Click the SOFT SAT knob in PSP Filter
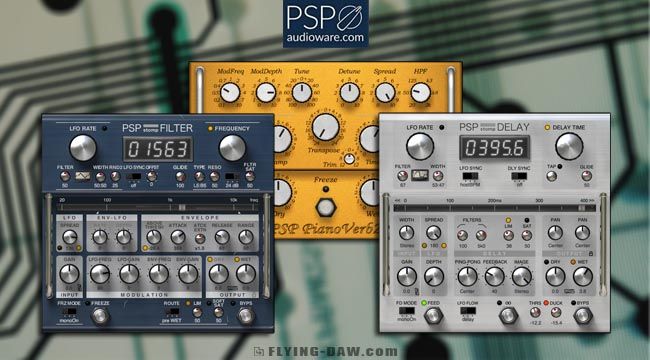The height and width of the screenshot is (360, 650). click(x=218, y=313)
